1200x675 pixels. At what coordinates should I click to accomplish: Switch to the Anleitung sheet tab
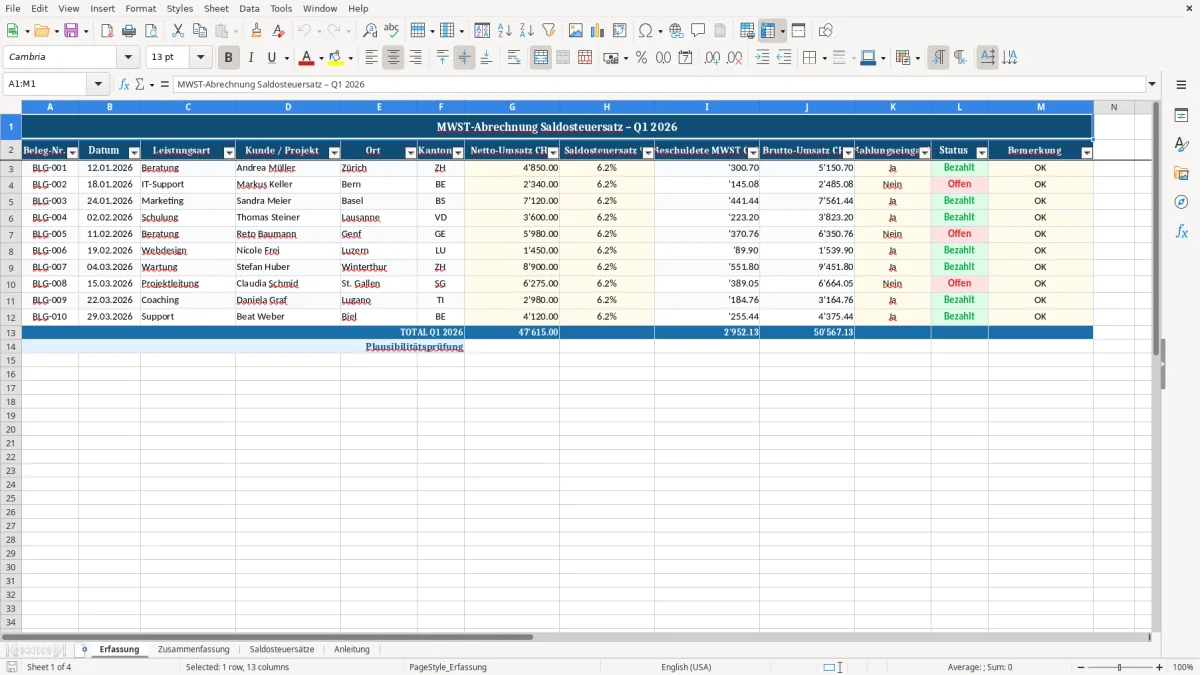pyautogui.click(x=352, y=649)
